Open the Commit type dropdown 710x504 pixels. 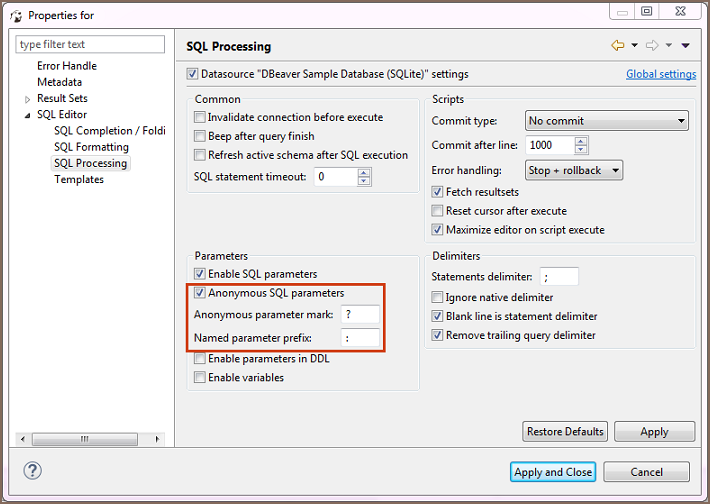(x=607, y=121)
